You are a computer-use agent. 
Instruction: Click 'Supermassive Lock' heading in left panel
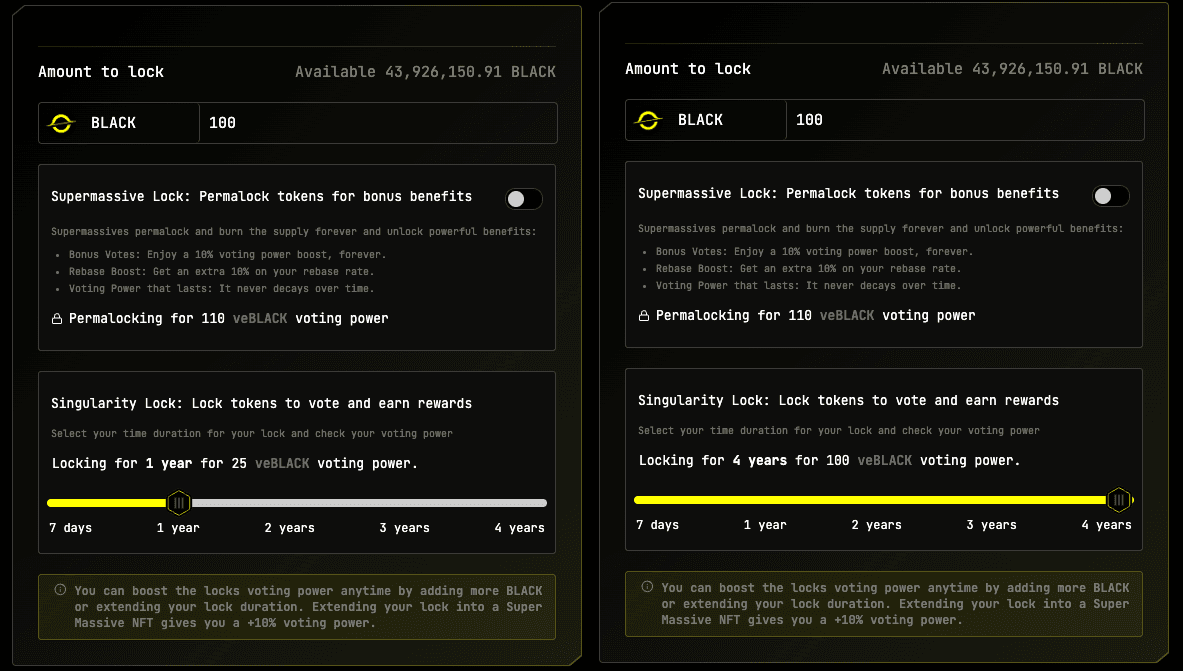click(261, 196)
